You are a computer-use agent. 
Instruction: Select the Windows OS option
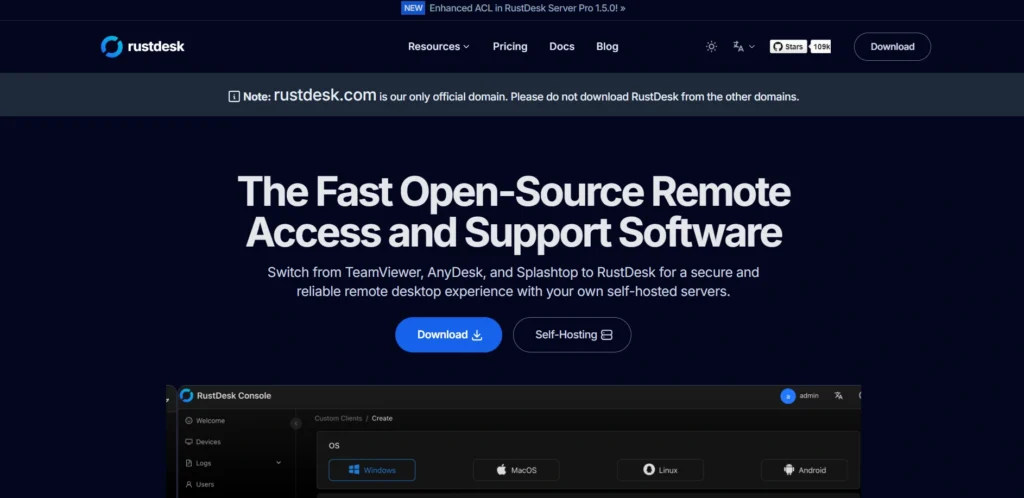coord(372,470)
